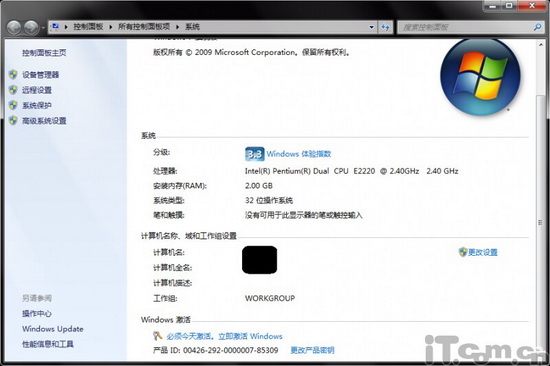Select 系统 breadcrumb in address bar
The height and width of the screenshot is (366, 550).
coord(192,27)
